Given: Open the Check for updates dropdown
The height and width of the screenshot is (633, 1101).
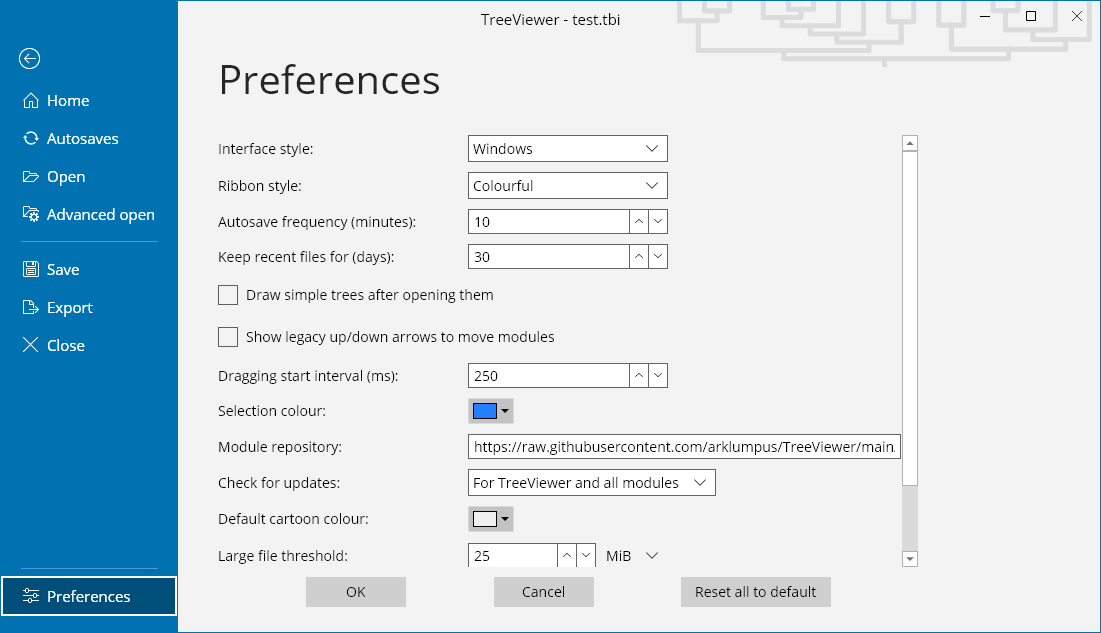Looking at the screenshot, I should click(592, 483).
